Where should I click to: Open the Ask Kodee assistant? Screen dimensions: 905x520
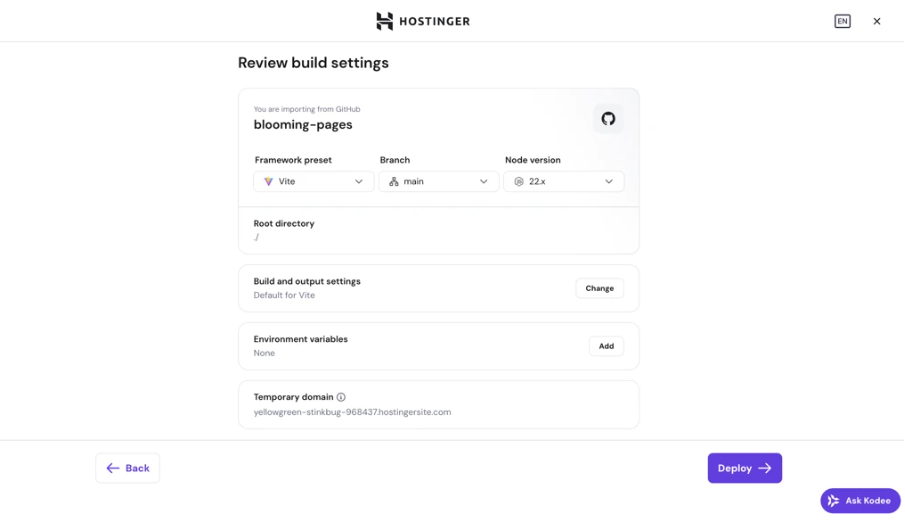[x=860, y=501]
